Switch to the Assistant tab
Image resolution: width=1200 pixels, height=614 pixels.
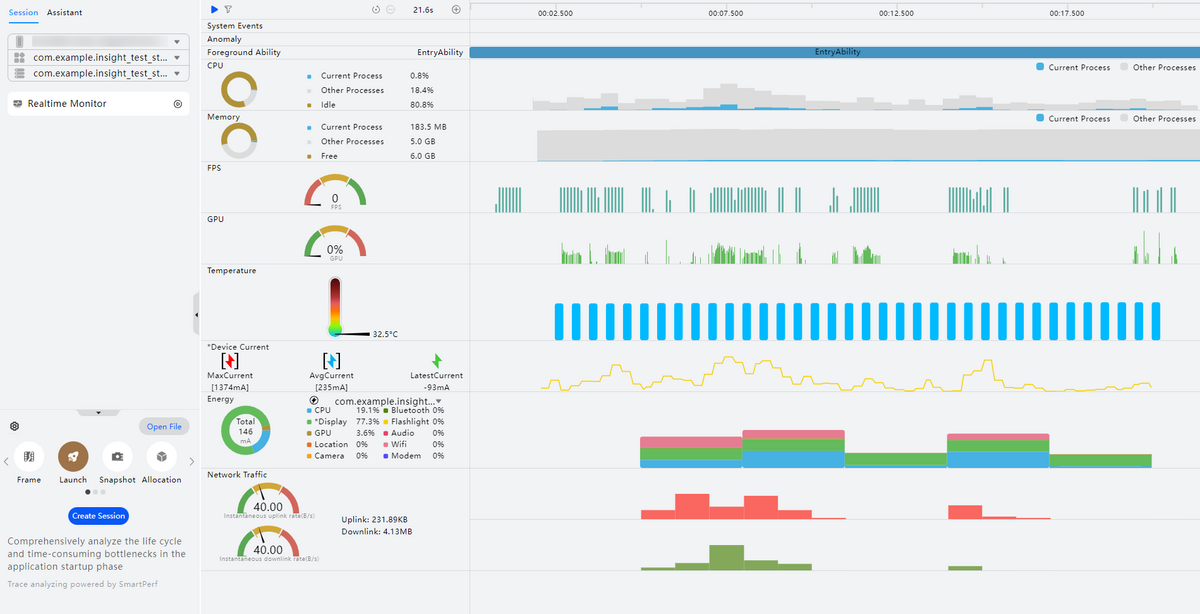tap(65, 12)
